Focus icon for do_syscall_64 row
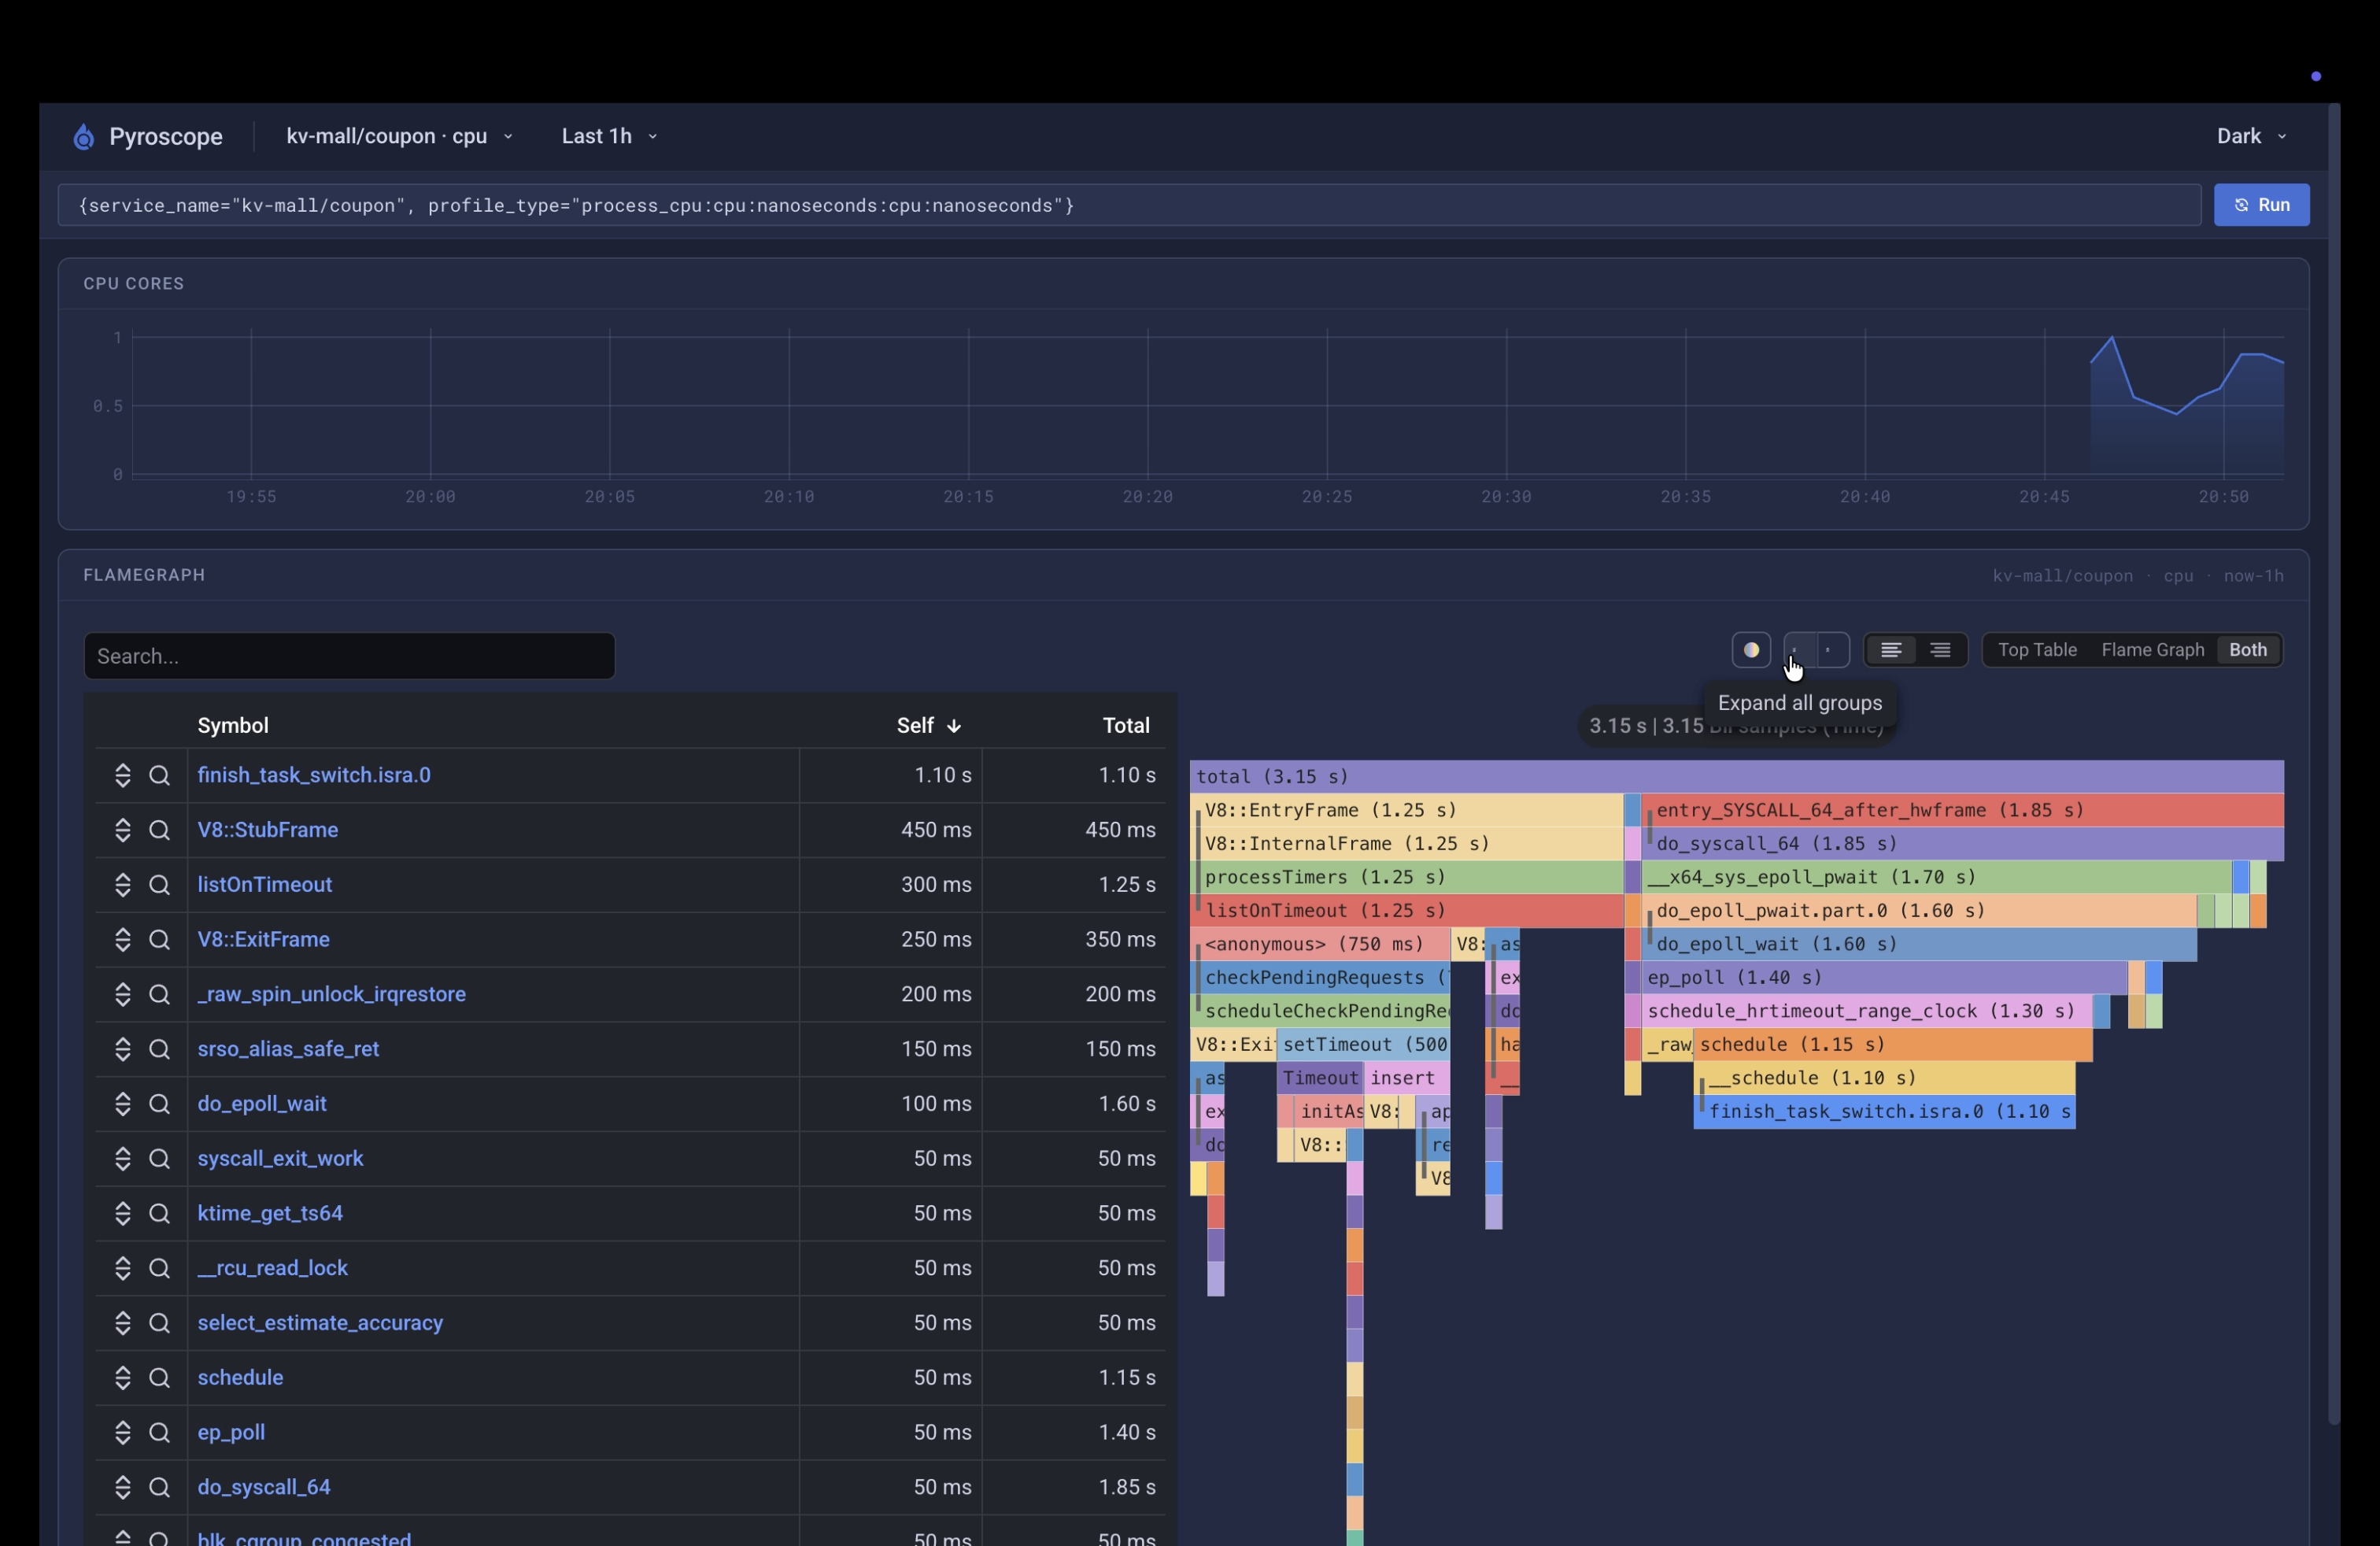Image resolution: width=2380 pixels, height=1546 pixels. coord(123,1487)
